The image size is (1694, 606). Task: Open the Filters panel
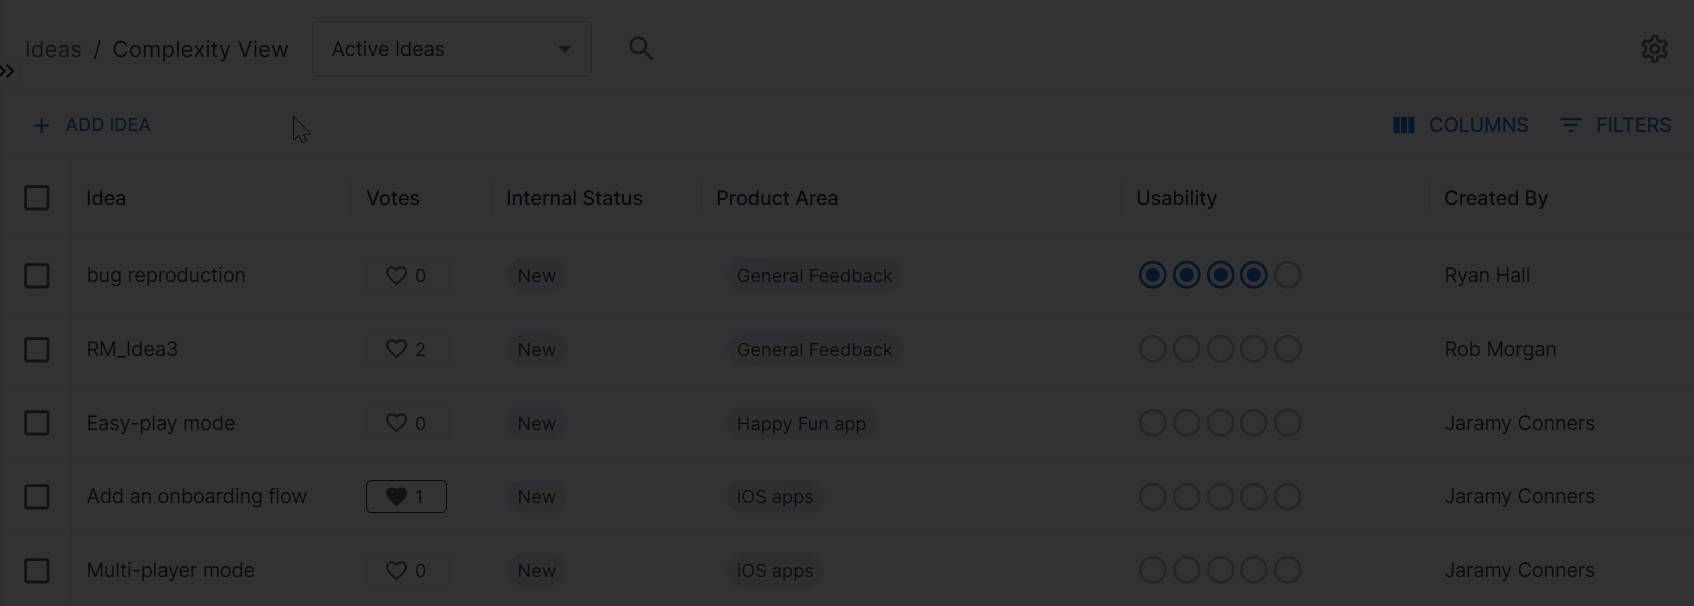click(1616, 125)
